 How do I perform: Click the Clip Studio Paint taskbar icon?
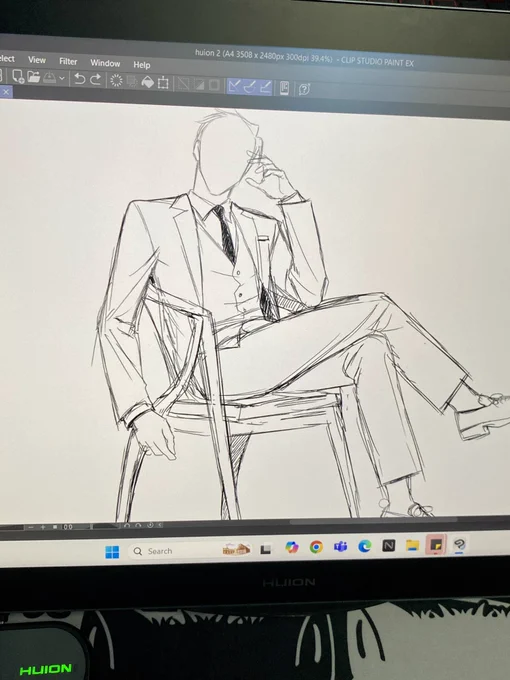(460, 544)
